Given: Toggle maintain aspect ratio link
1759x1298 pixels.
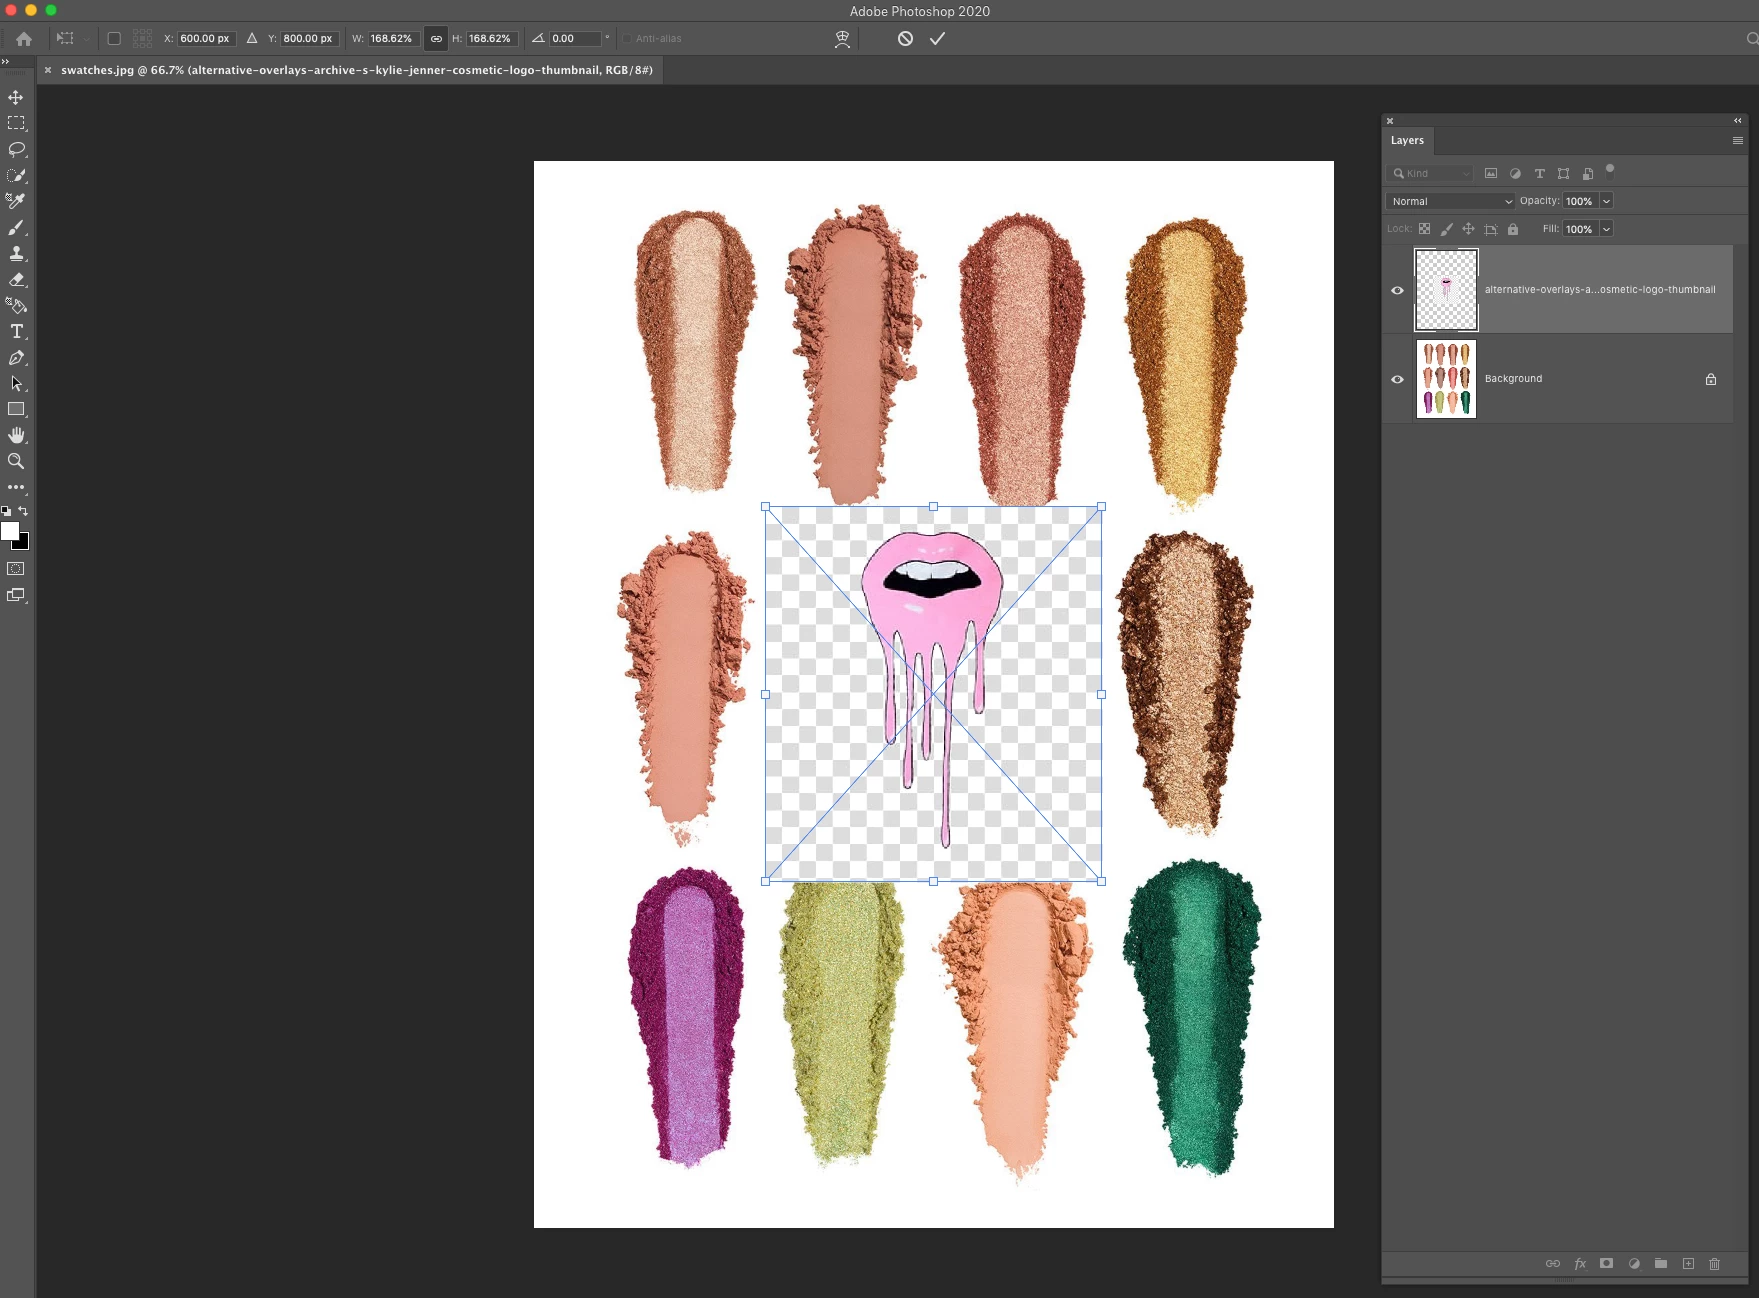Looking at the screenshot, I should tap(436, 39).
